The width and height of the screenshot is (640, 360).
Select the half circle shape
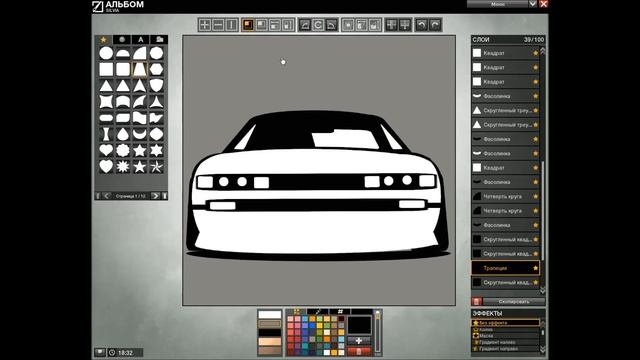[x=123, y=53]
